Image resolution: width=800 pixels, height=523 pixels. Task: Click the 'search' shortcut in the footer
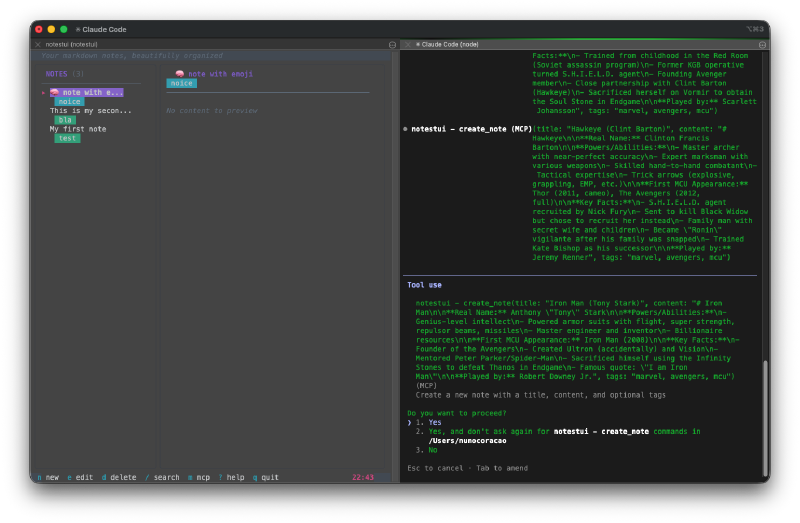coord(162,478)
